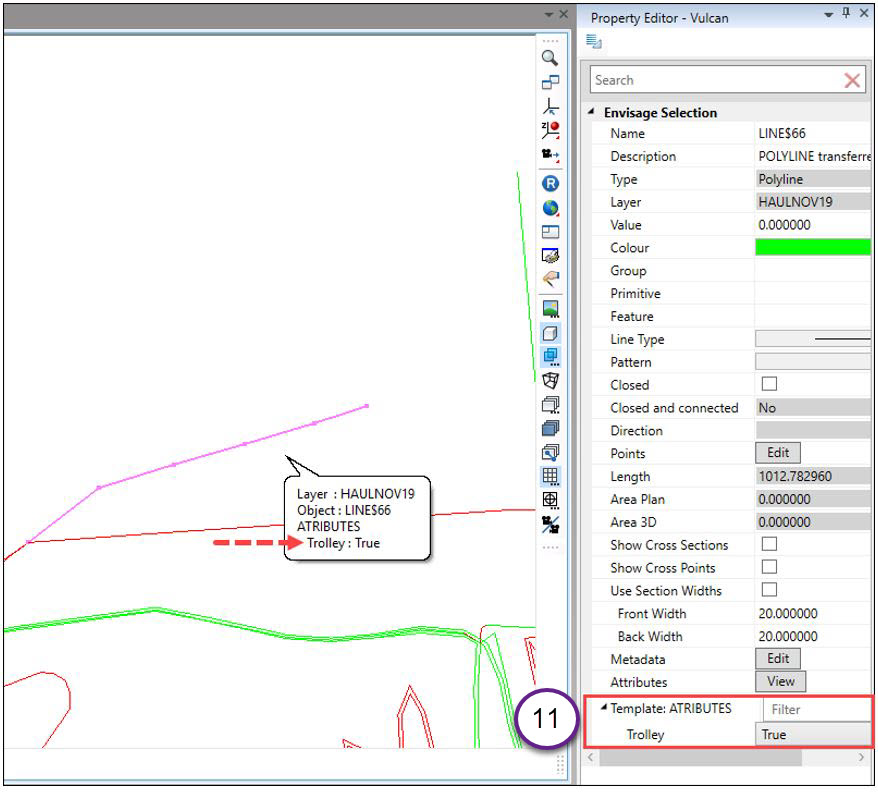878x792 pixels.
Task: Open the Property Editor panel options arrow
Action: 828,14
